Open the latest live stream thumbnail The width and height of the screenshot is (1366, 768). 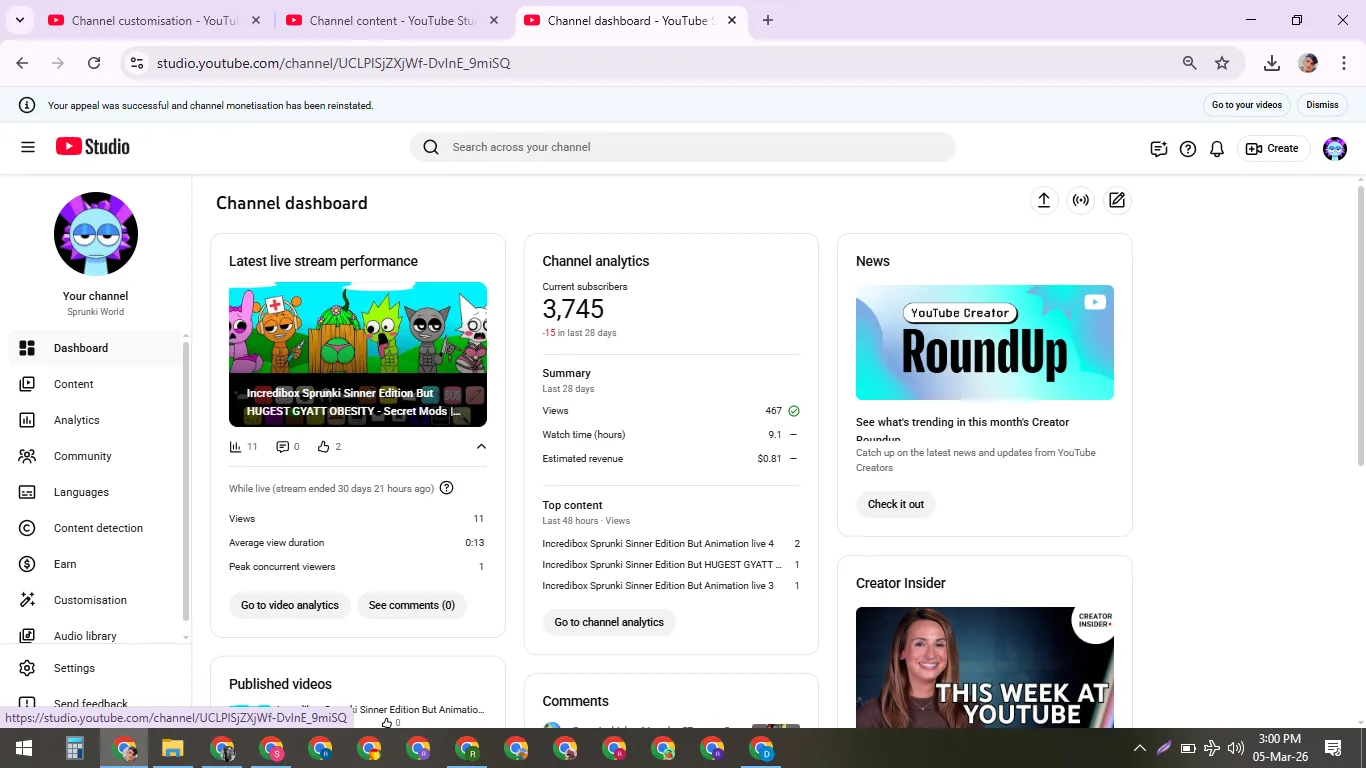pyautogui.click(x=358, y=354)
